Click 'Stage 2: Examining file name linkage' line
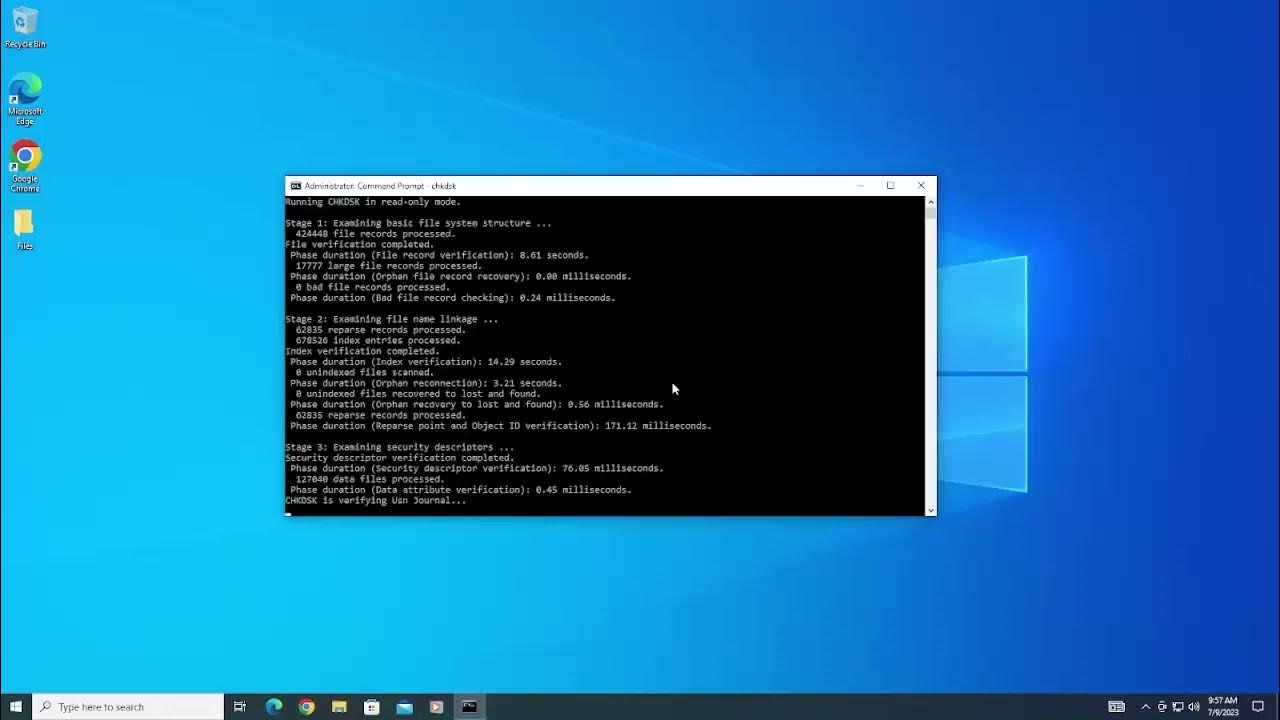 [x=392, y=319]
